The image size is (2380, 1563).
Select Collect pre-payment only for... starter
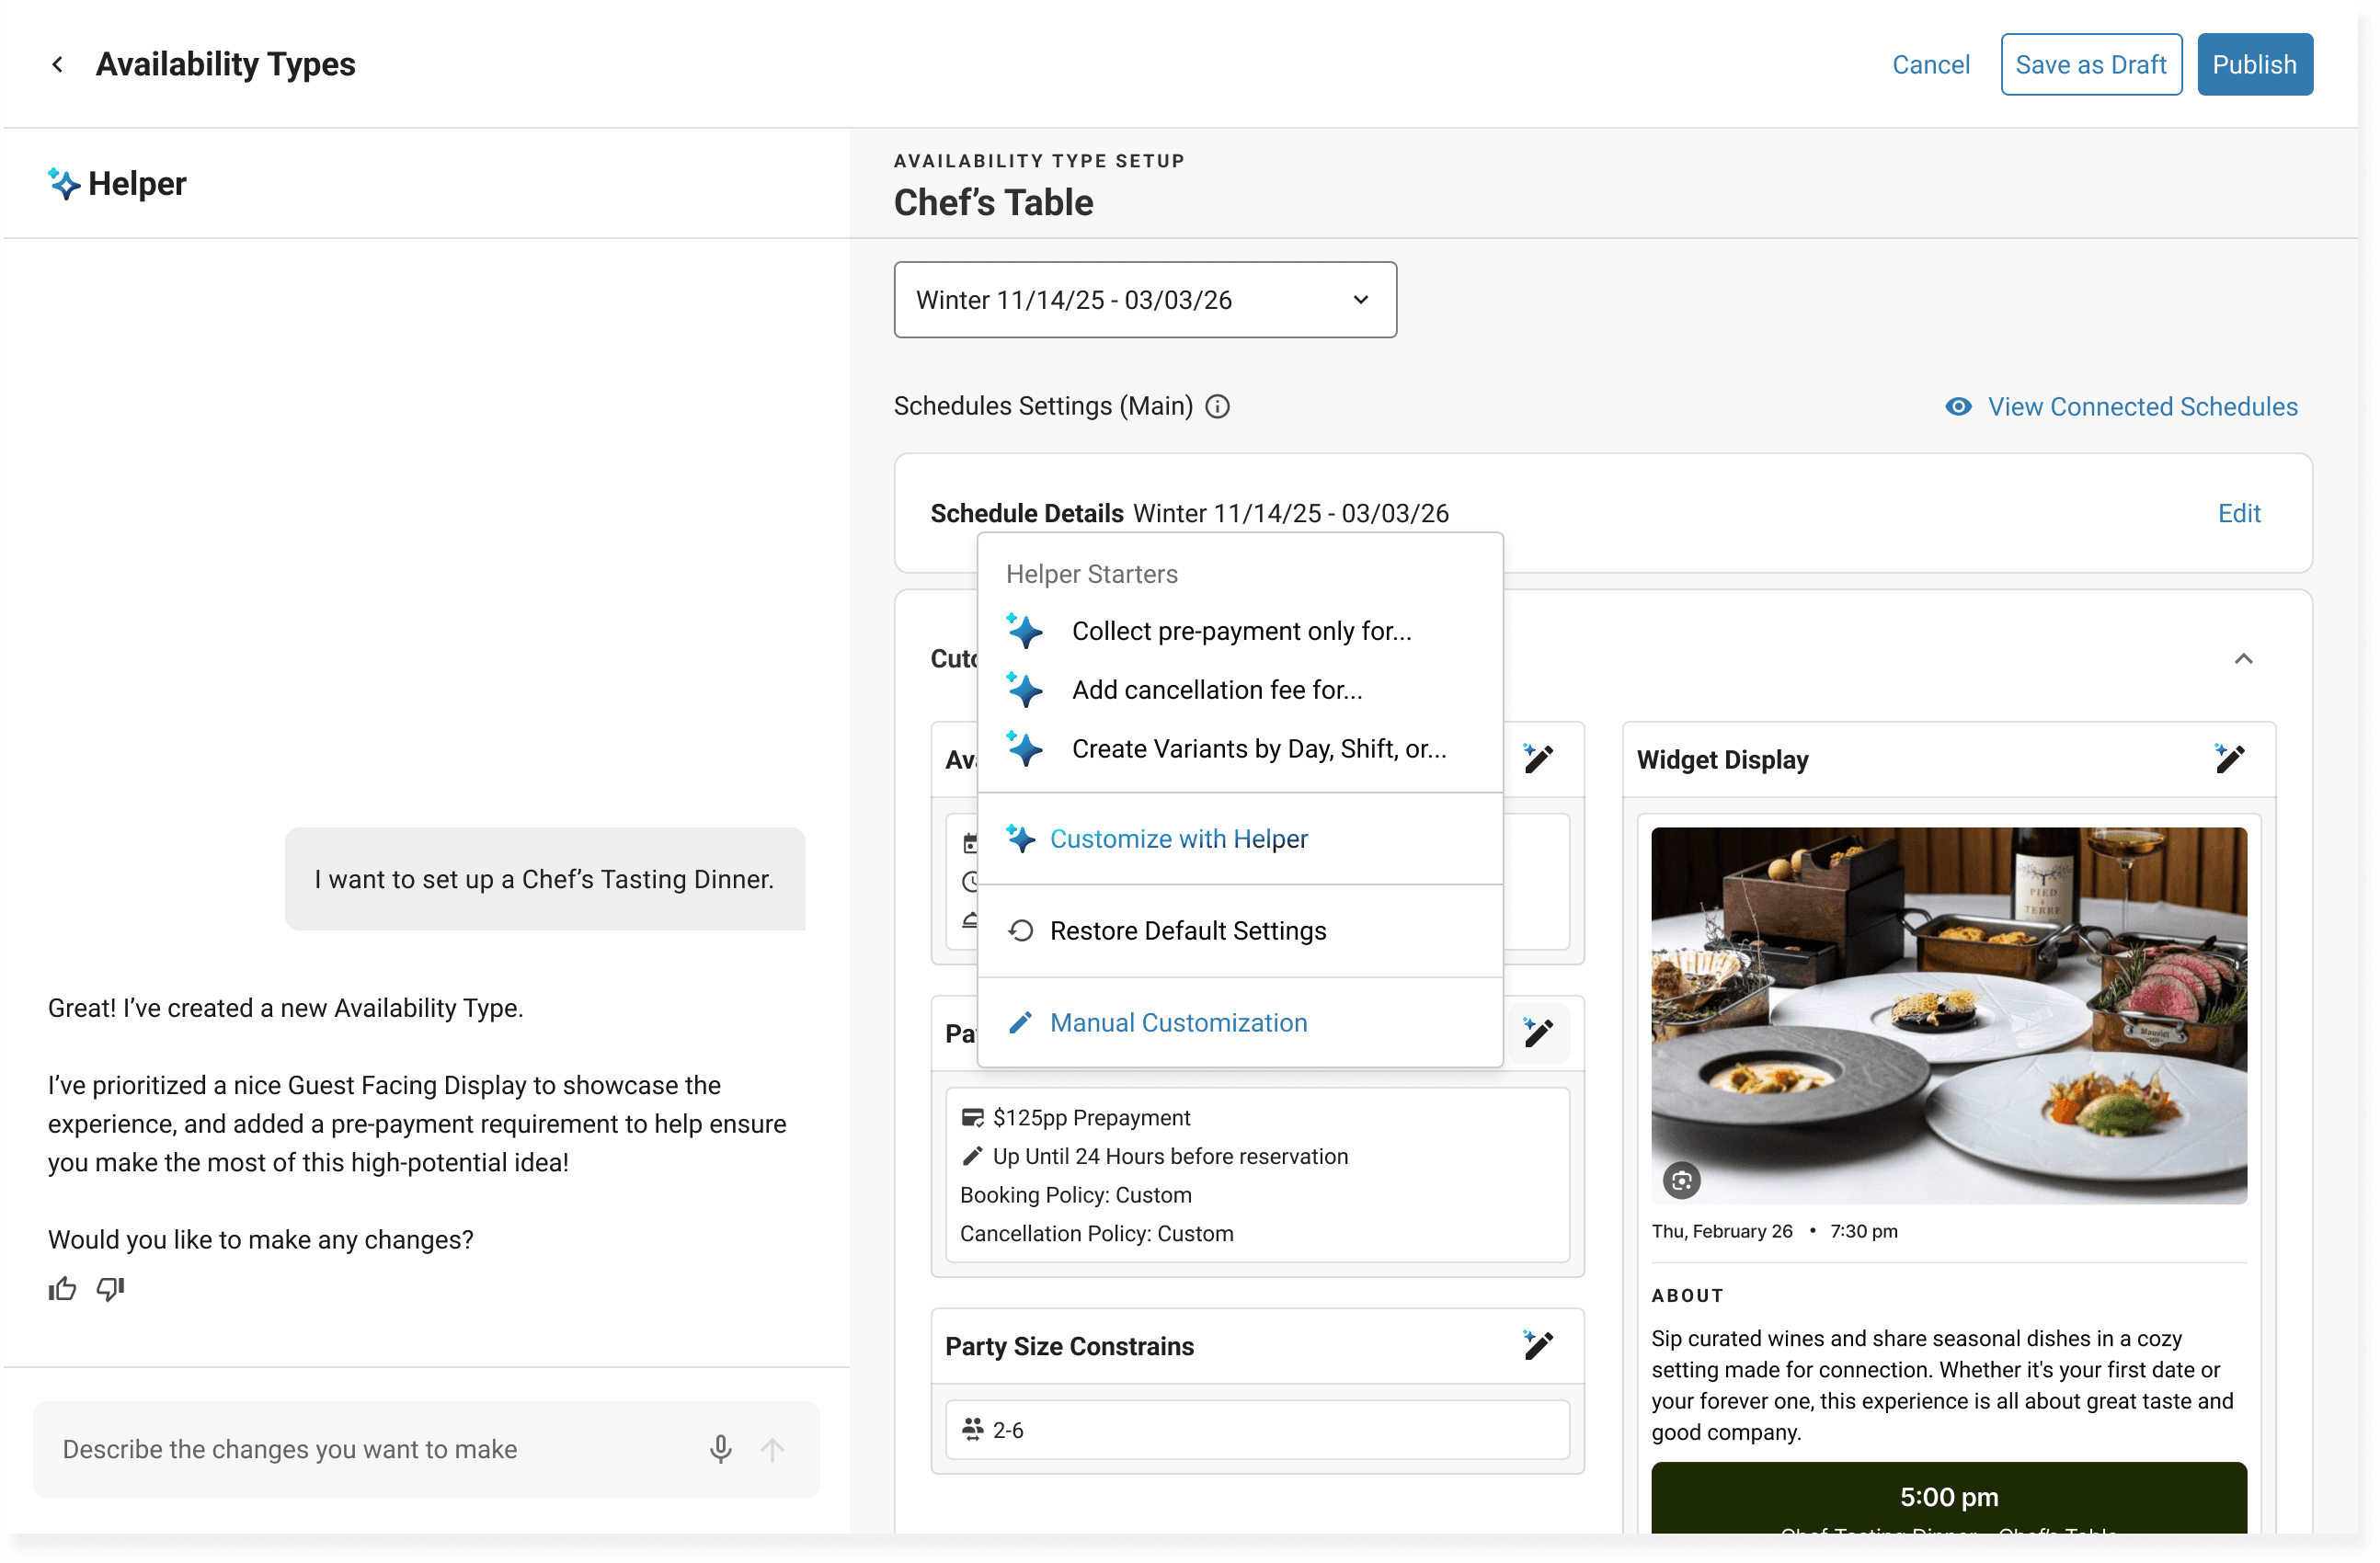coord(1241,631)
